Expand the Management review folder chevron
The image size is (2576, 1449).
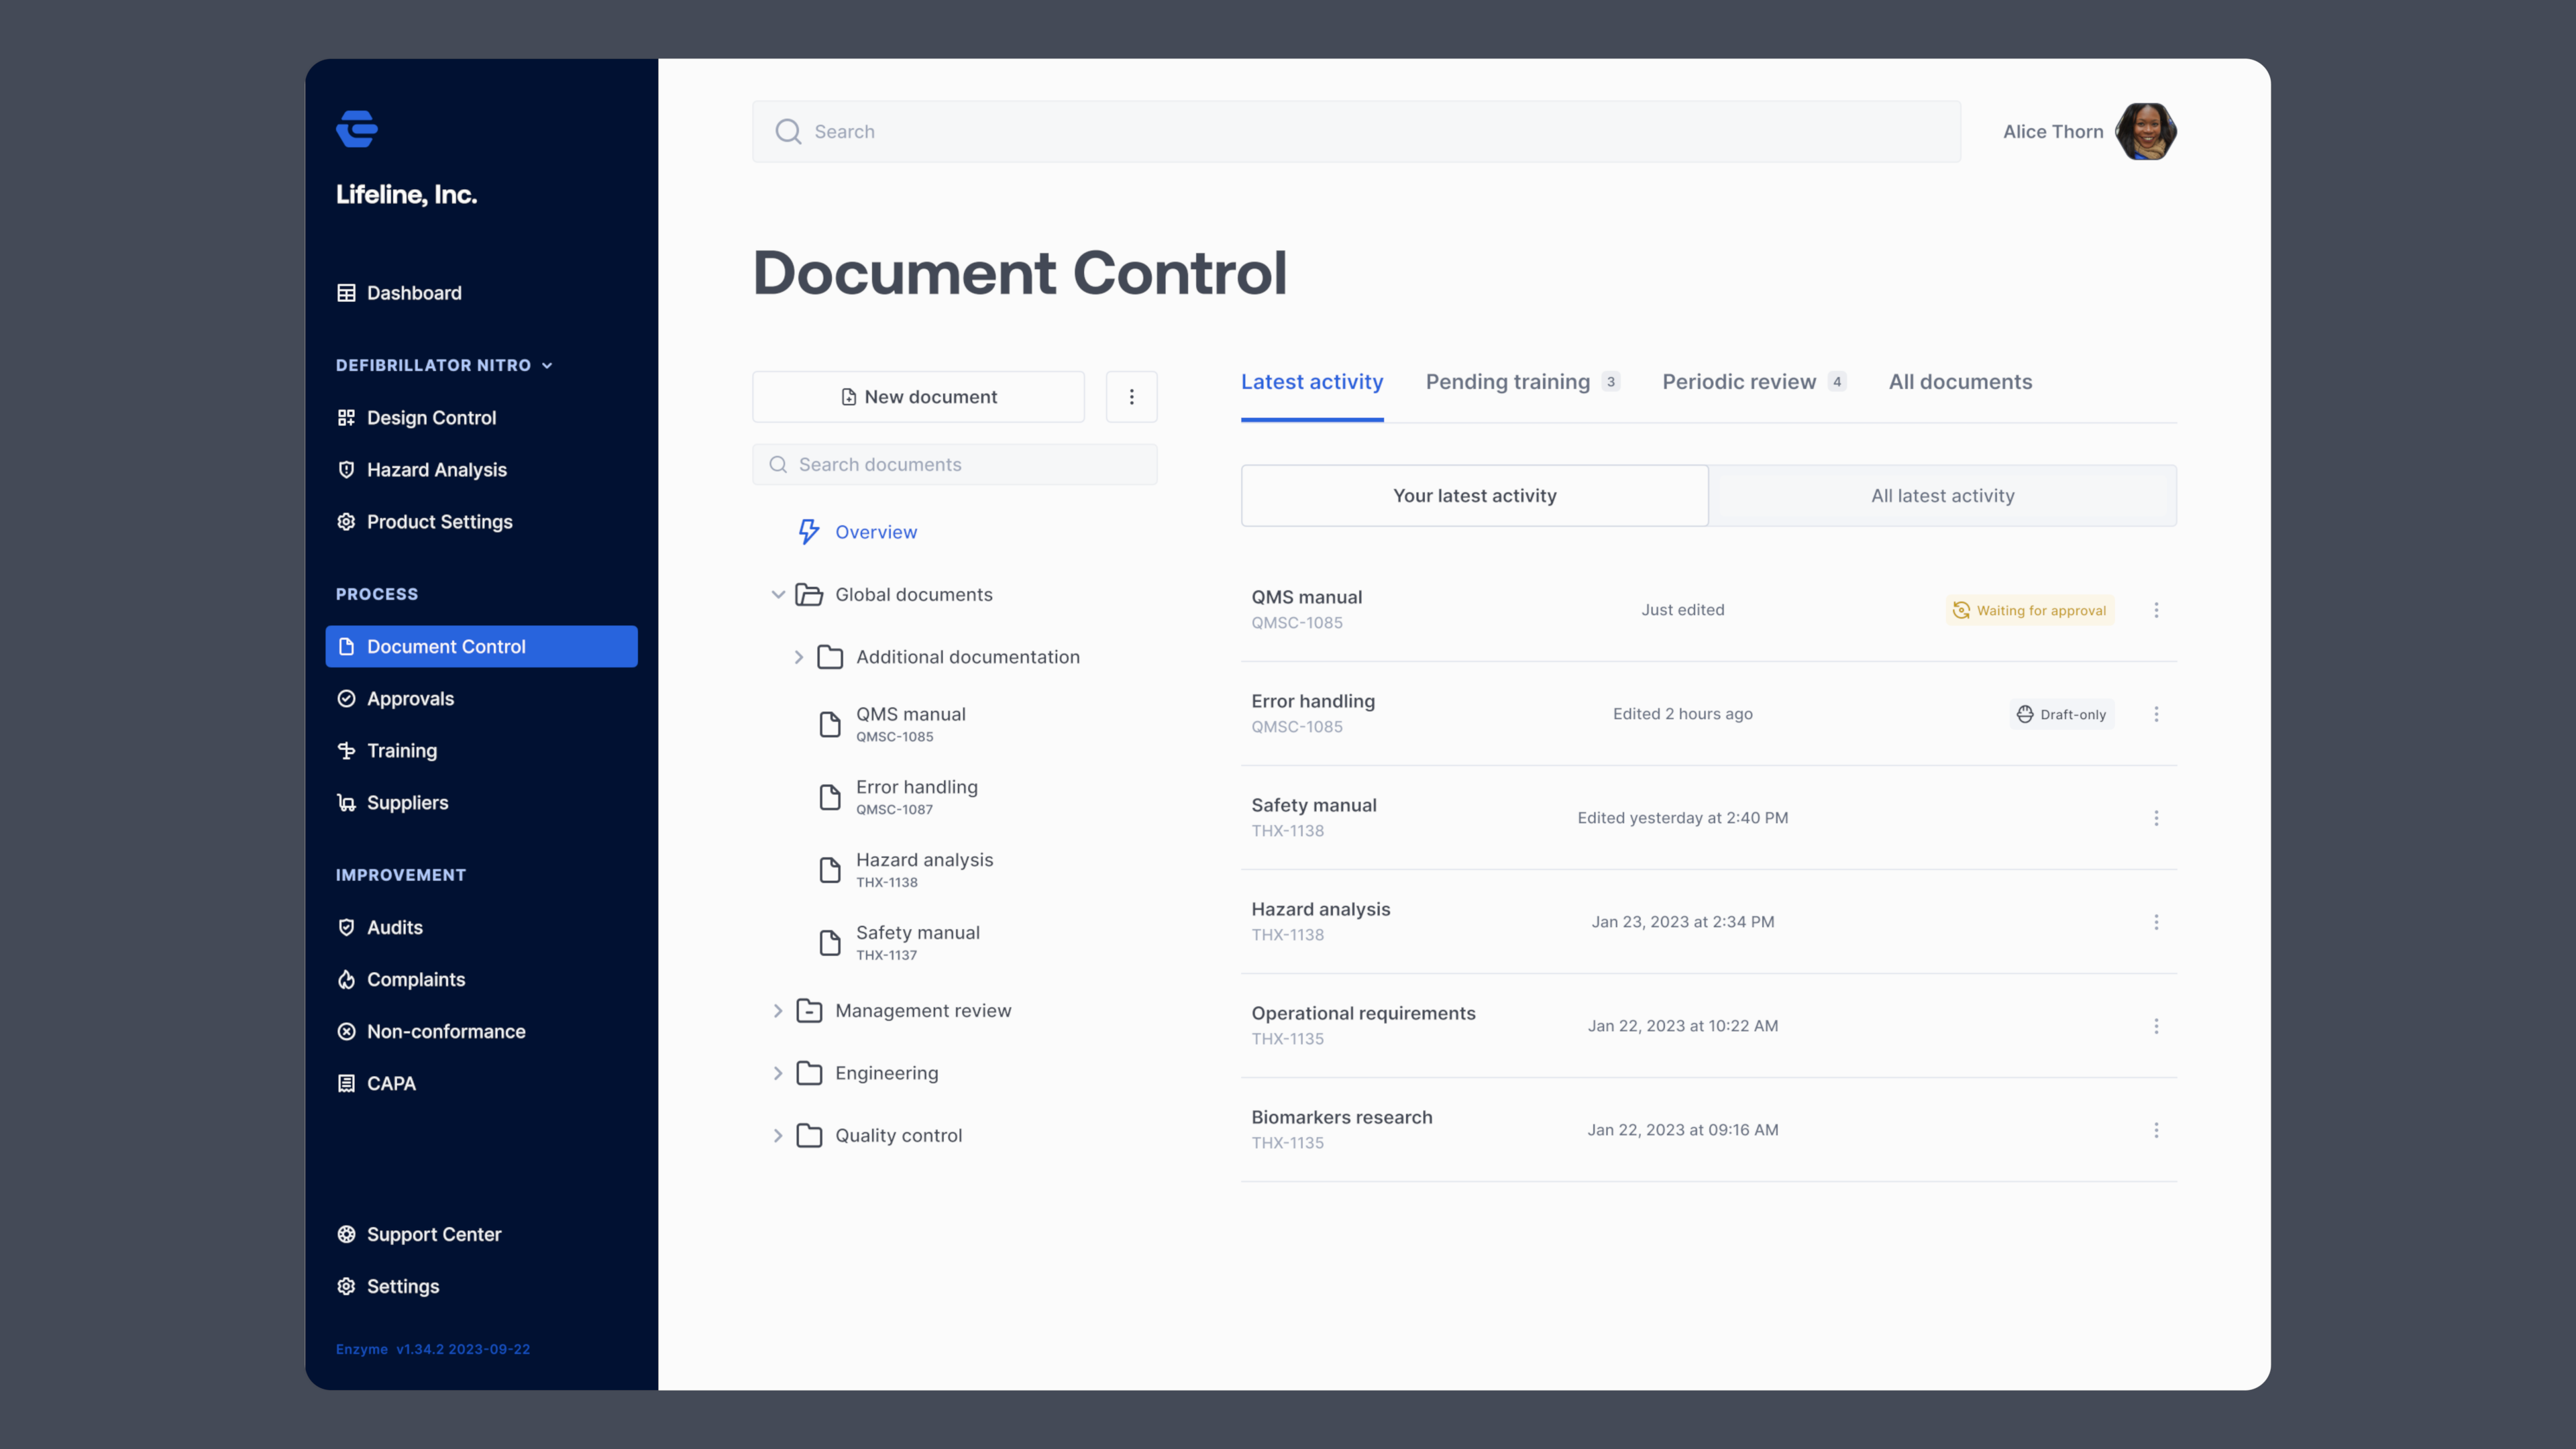(x=778, y=1011)
